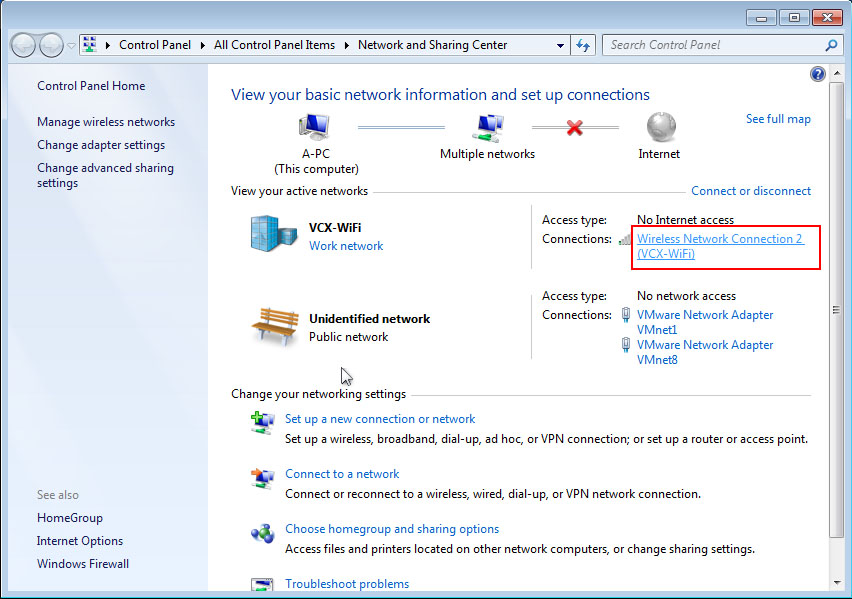Click the Unidentified network bench icon
Image resolution: width=852 pixels, height=599 pixels.
point(275,326)
